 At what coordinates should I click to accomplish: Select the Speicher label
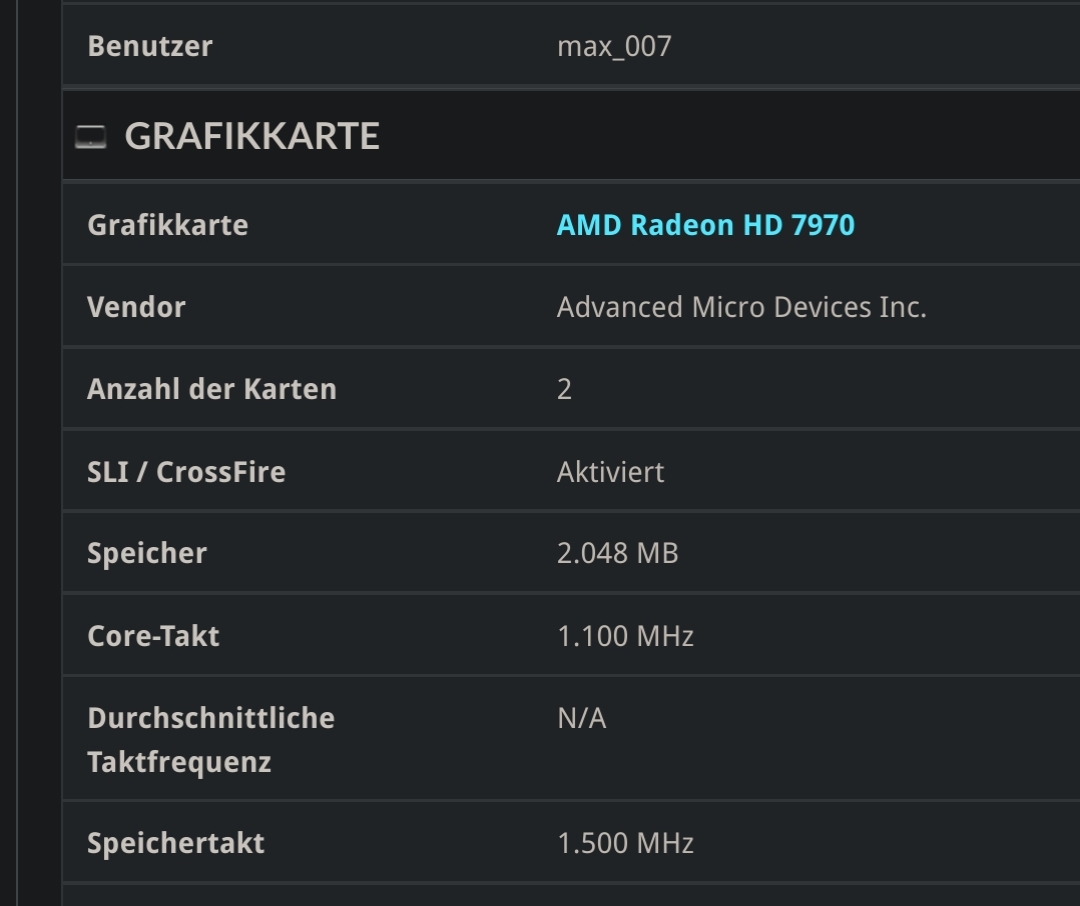point(147,553)
